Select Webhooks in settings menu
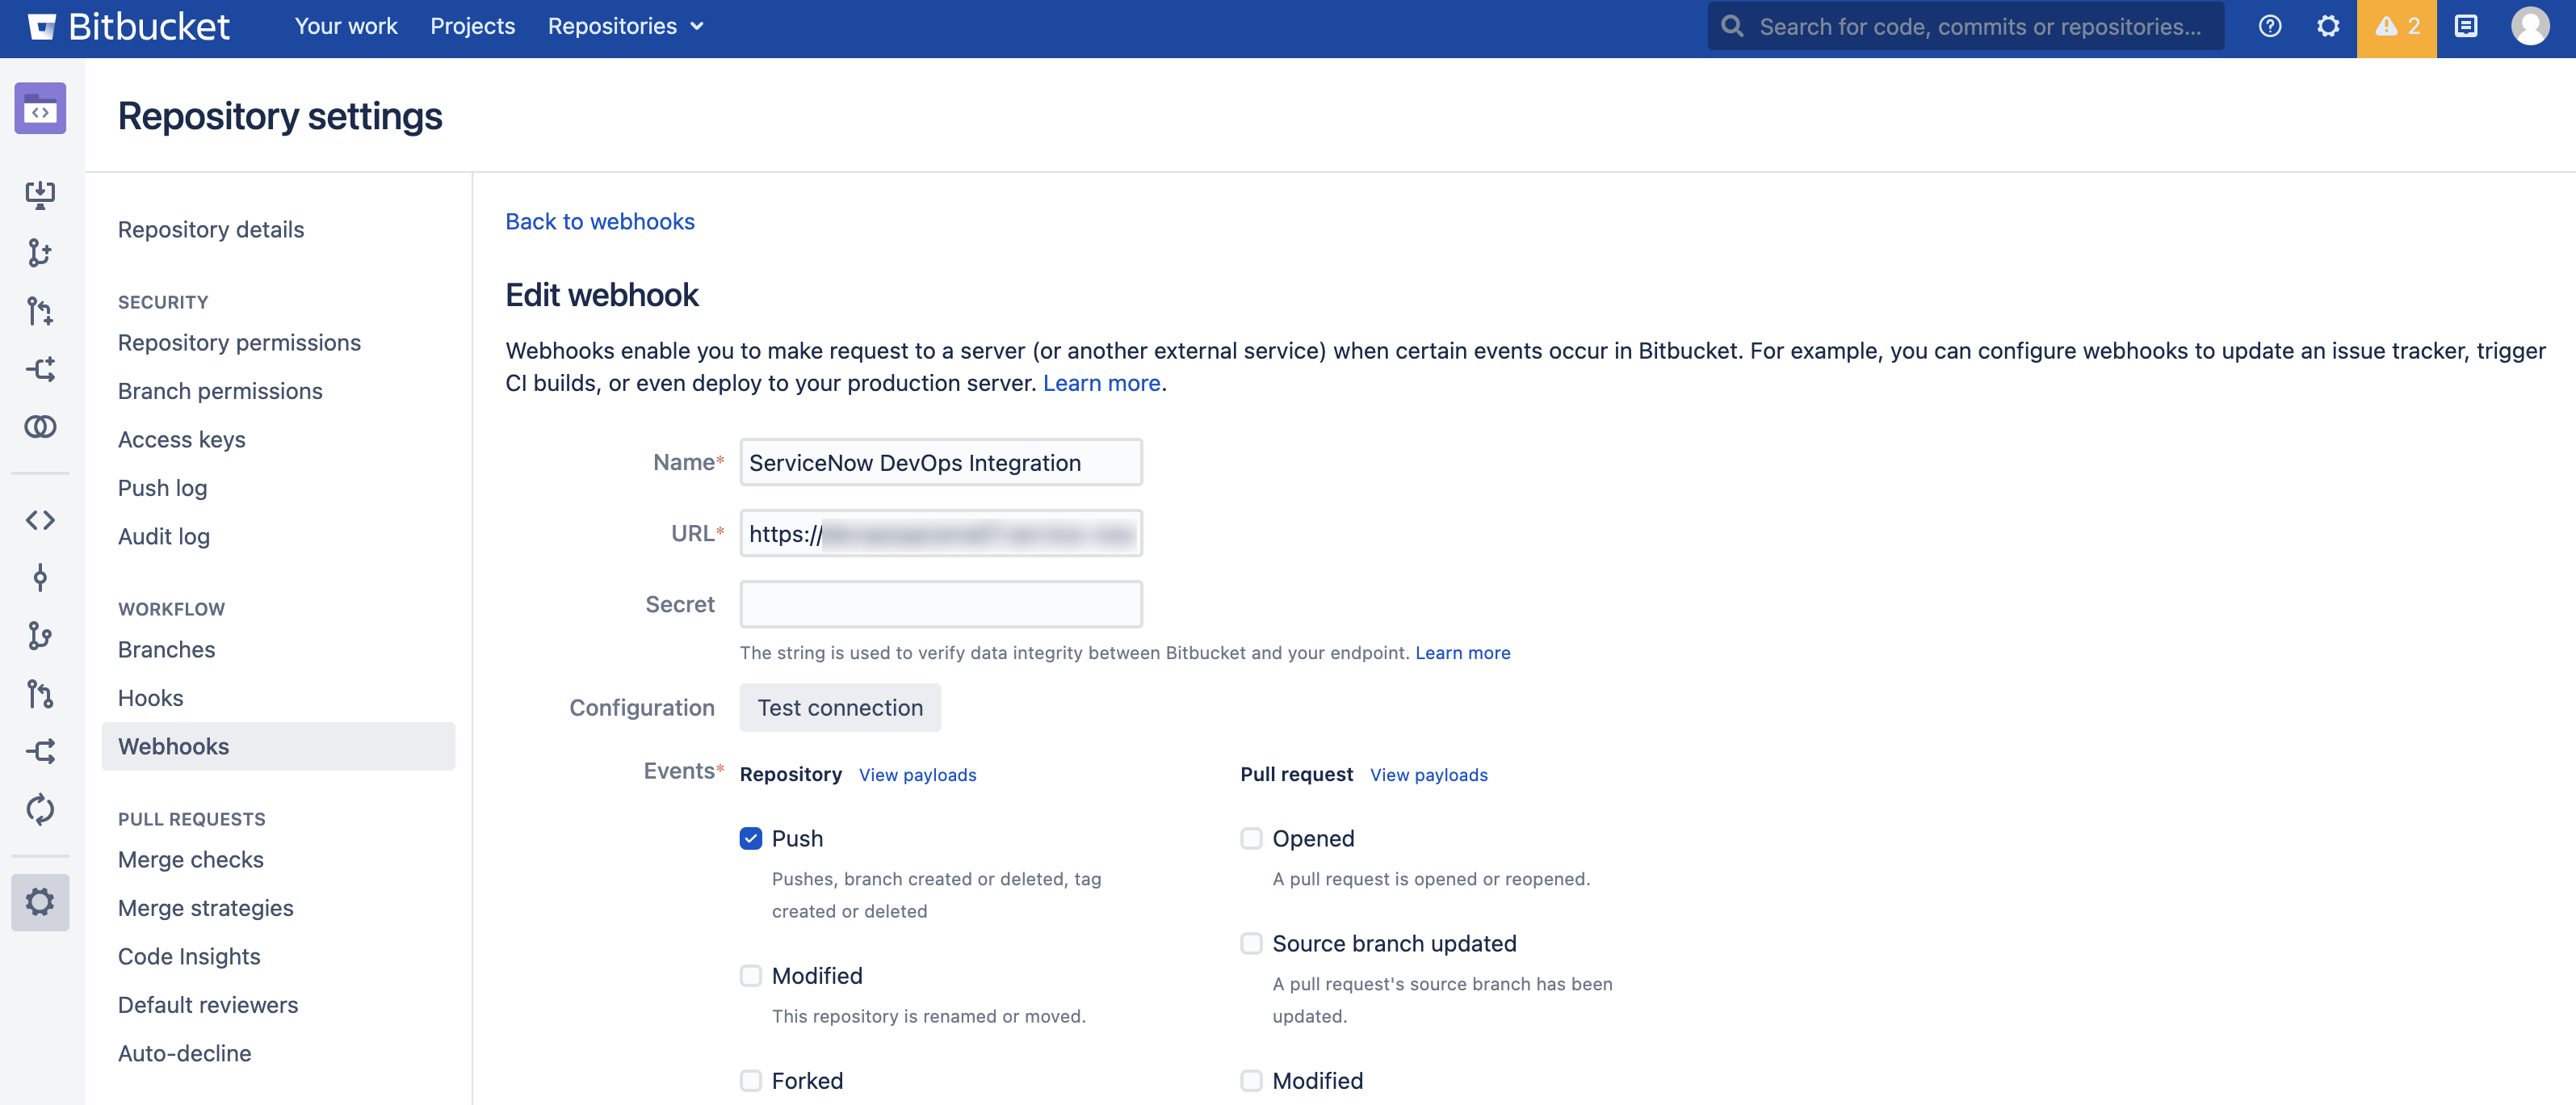 [x=278, y=746]
